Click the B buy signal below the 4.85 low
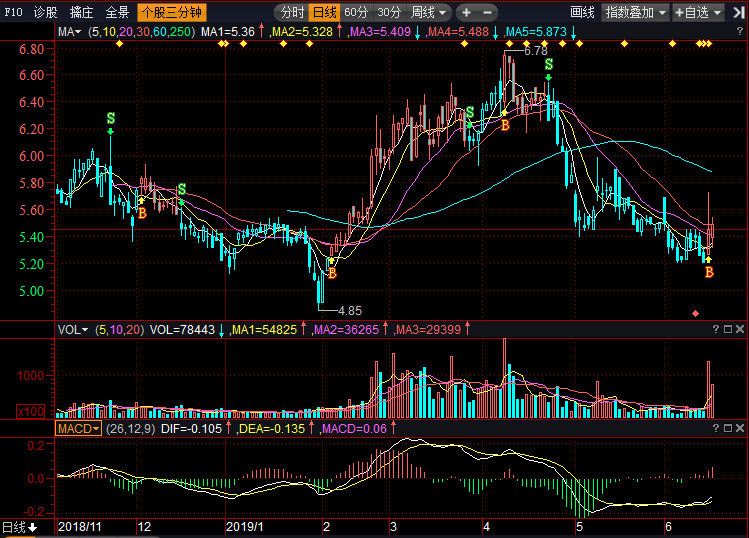749x538 pixels. (332, 273)
